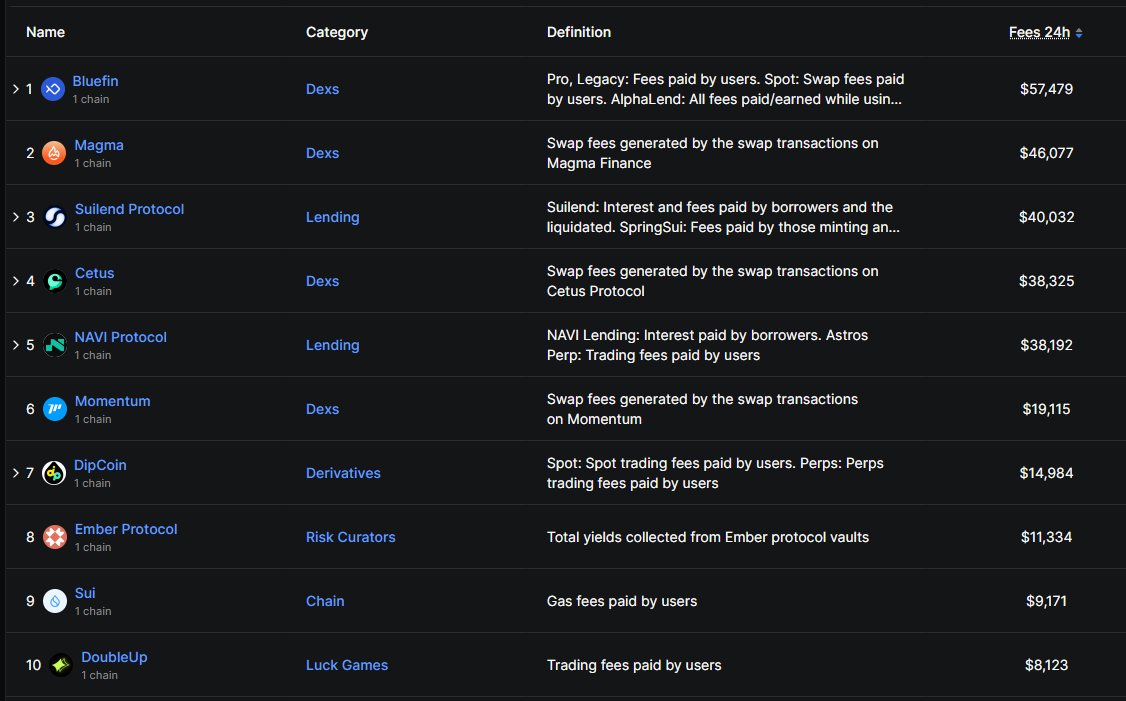This screenshot has width=1126, height=701.
Task: Expand the DipCoin row chevron
Action: [16, 473]
